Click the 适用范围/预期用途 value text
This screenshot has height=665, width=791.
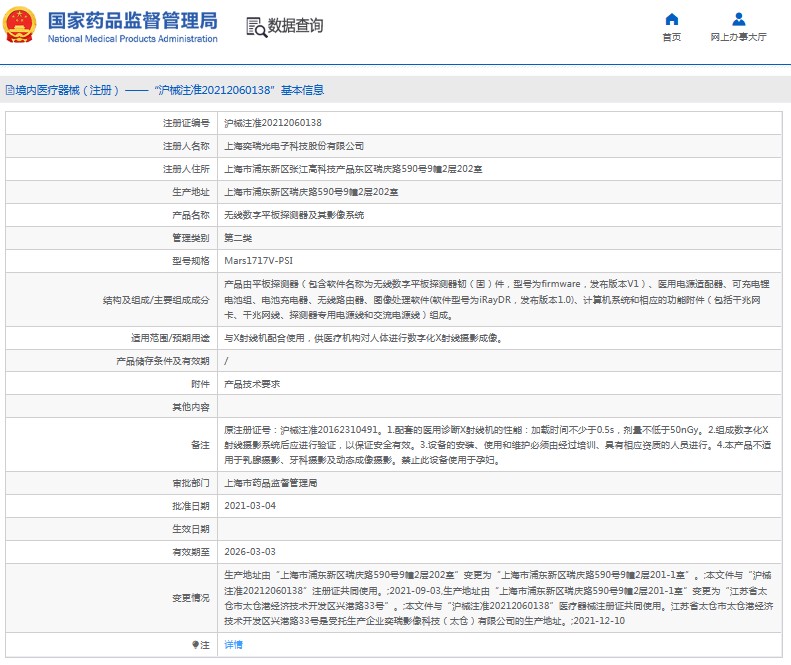364,338
